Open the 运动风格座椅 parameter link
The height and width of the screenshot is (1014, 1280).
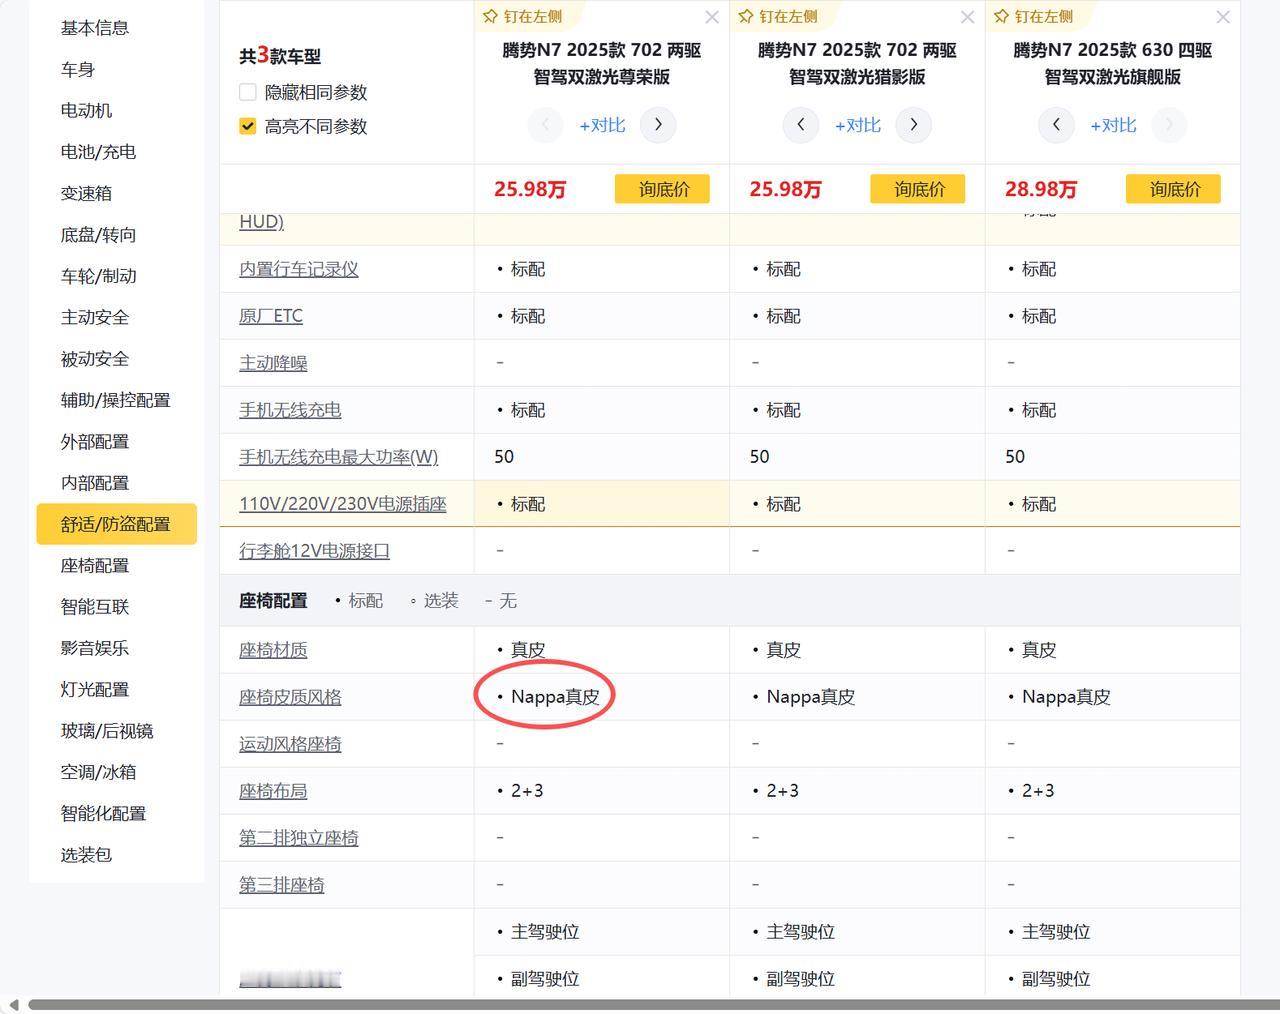pyautogui.click(x=290, y=744)
